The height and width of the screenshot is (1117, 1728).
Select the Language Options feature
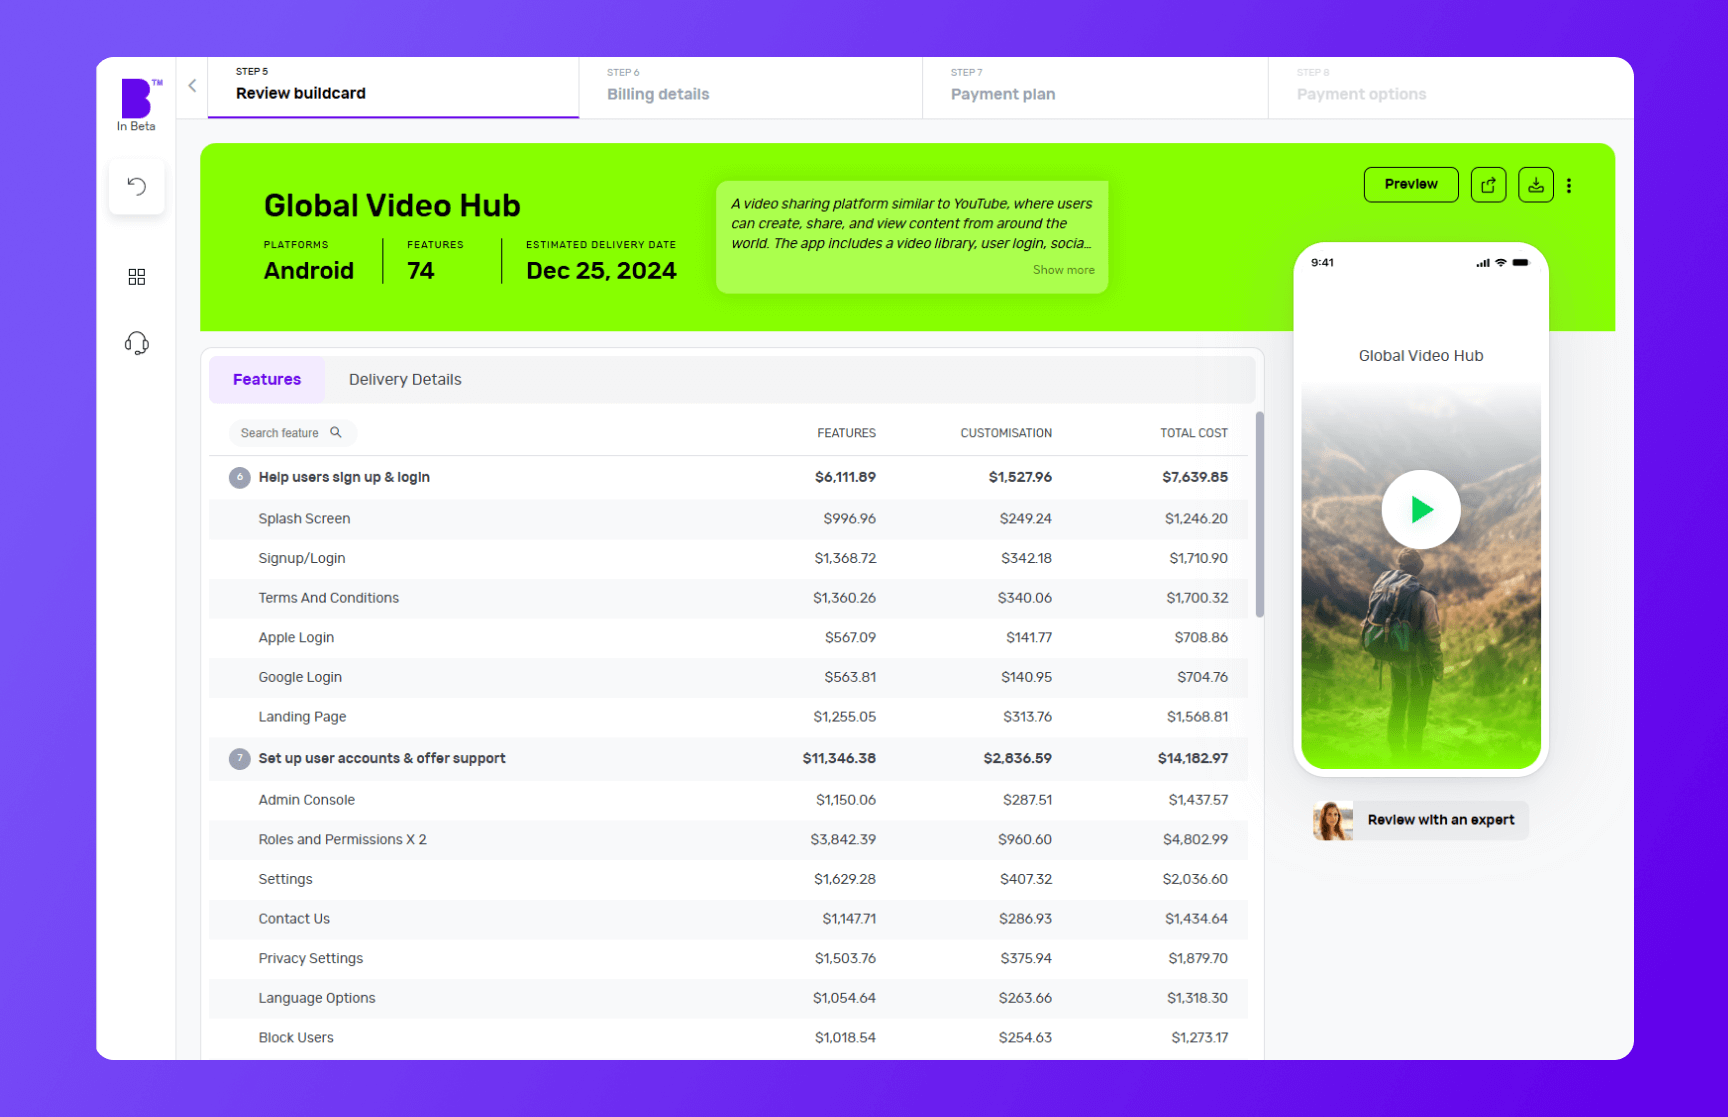[728, 998]
